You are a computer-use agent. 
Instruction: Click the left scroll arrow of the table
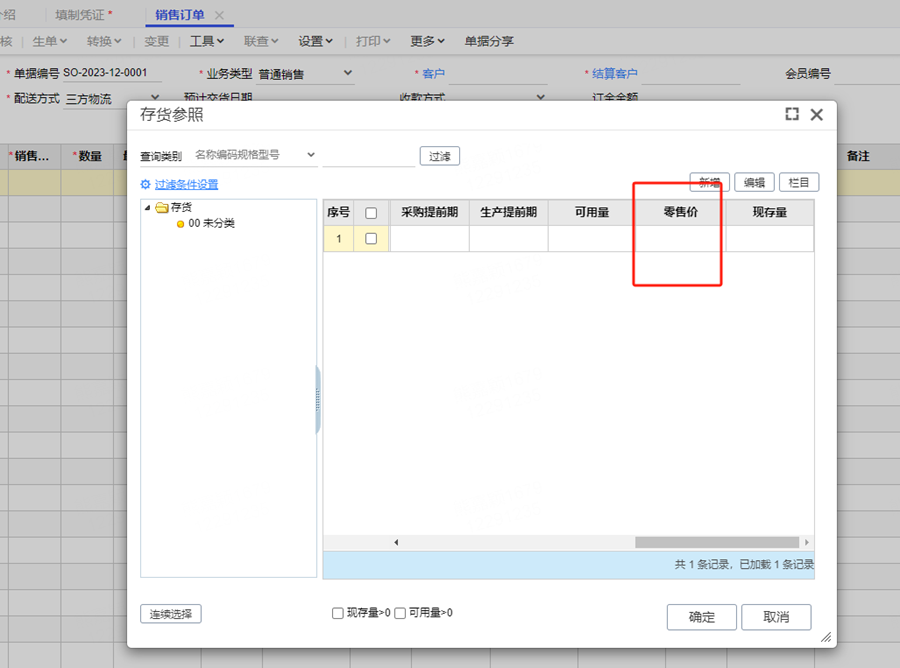(x=396, y=542)
